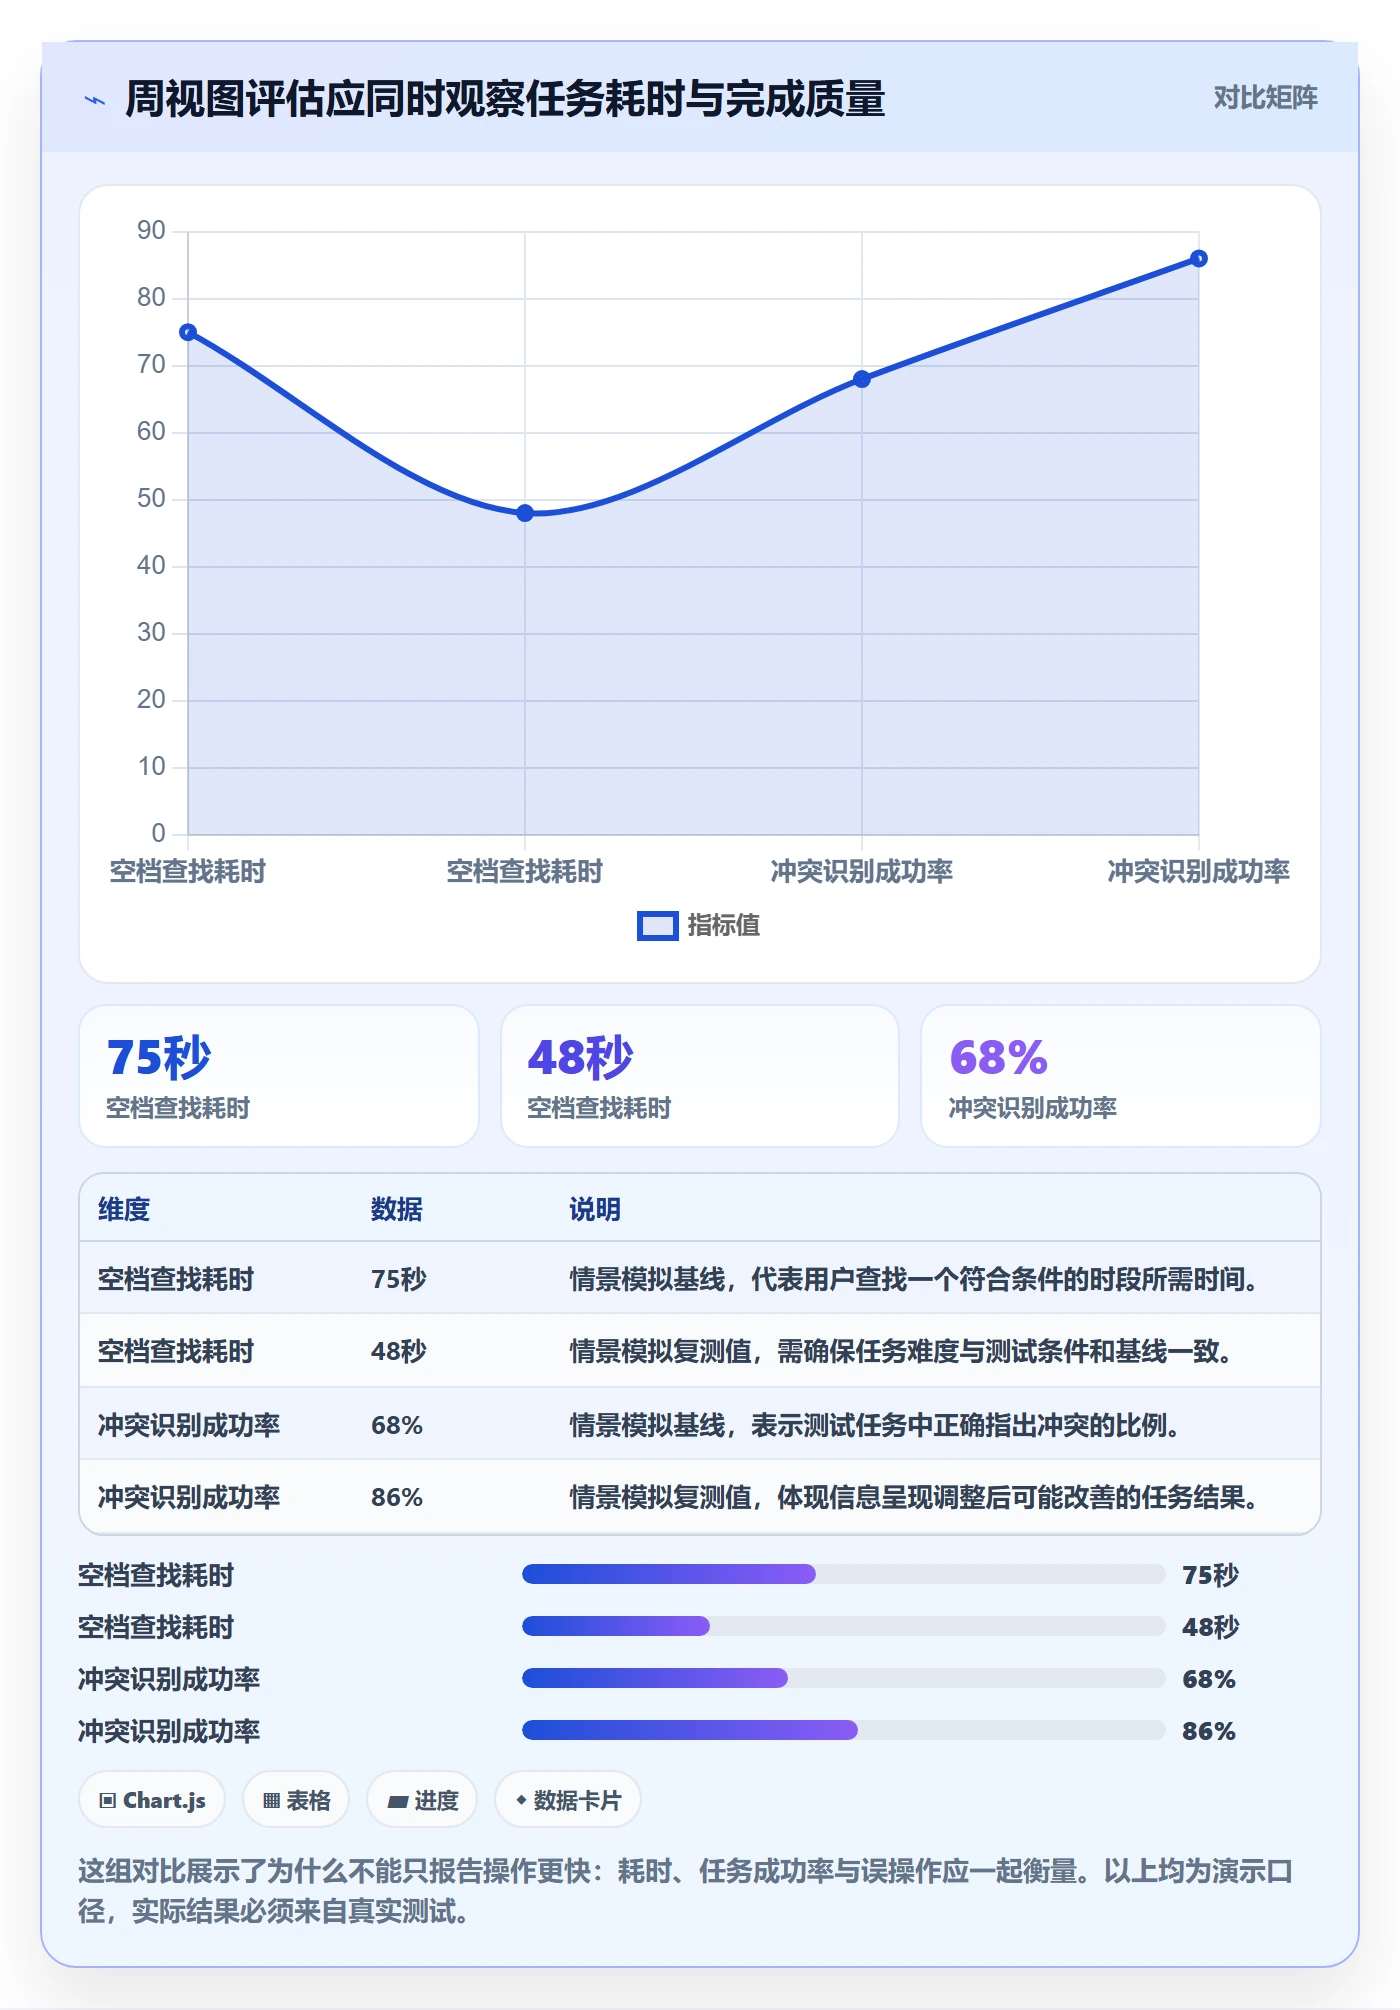Open the 75秒 空档查找耗时 data card
Viewport: 1400px width, 2010px height.
pyautogui.click(x=279, y=1076)
